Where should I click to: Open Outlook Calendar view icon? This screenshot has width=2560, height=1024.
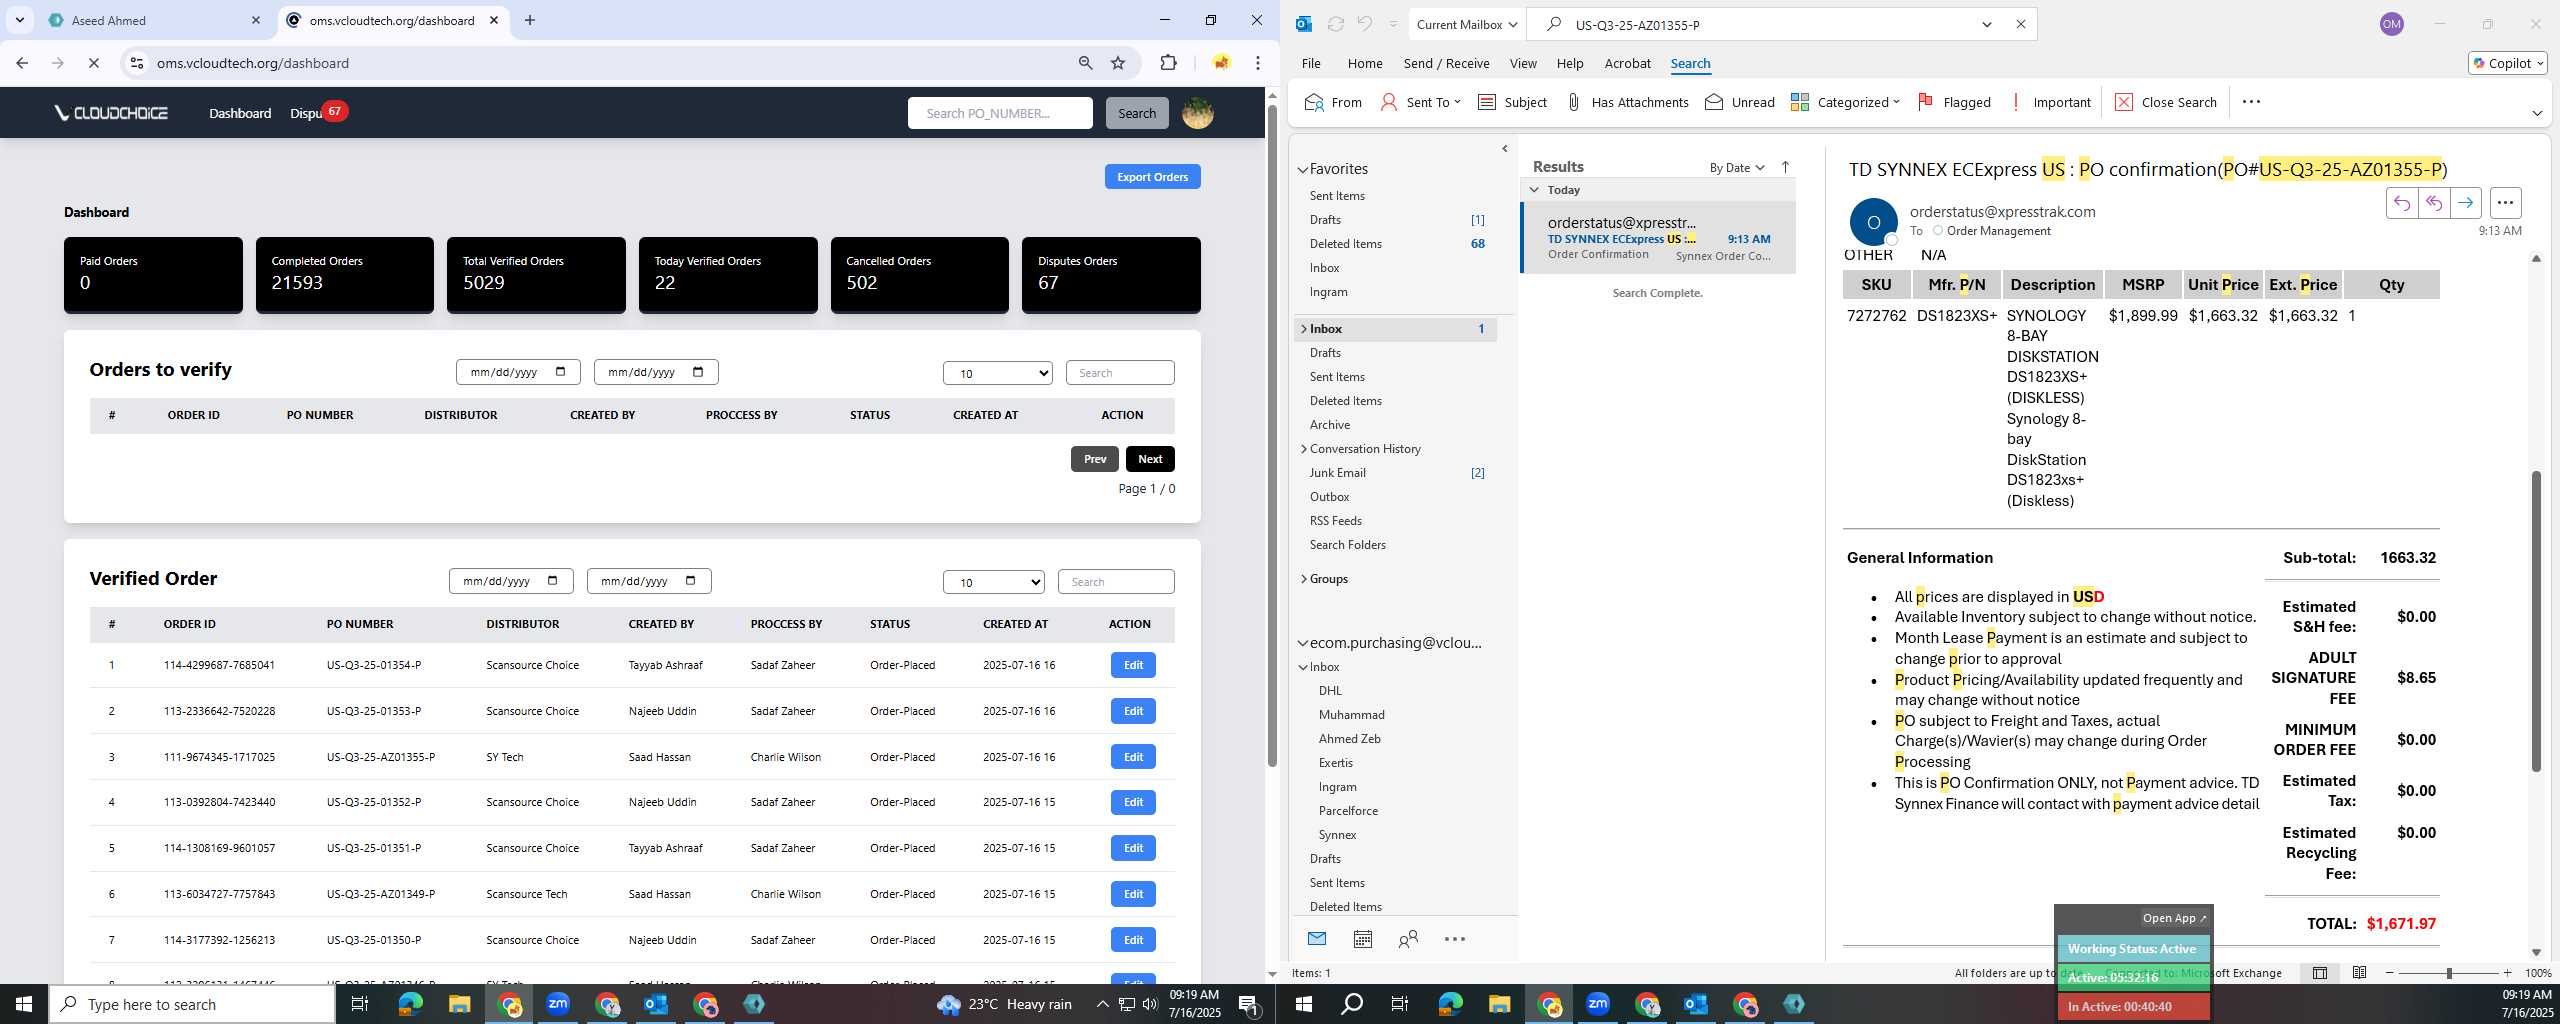pyautogui.click(x=1362, y=939)
